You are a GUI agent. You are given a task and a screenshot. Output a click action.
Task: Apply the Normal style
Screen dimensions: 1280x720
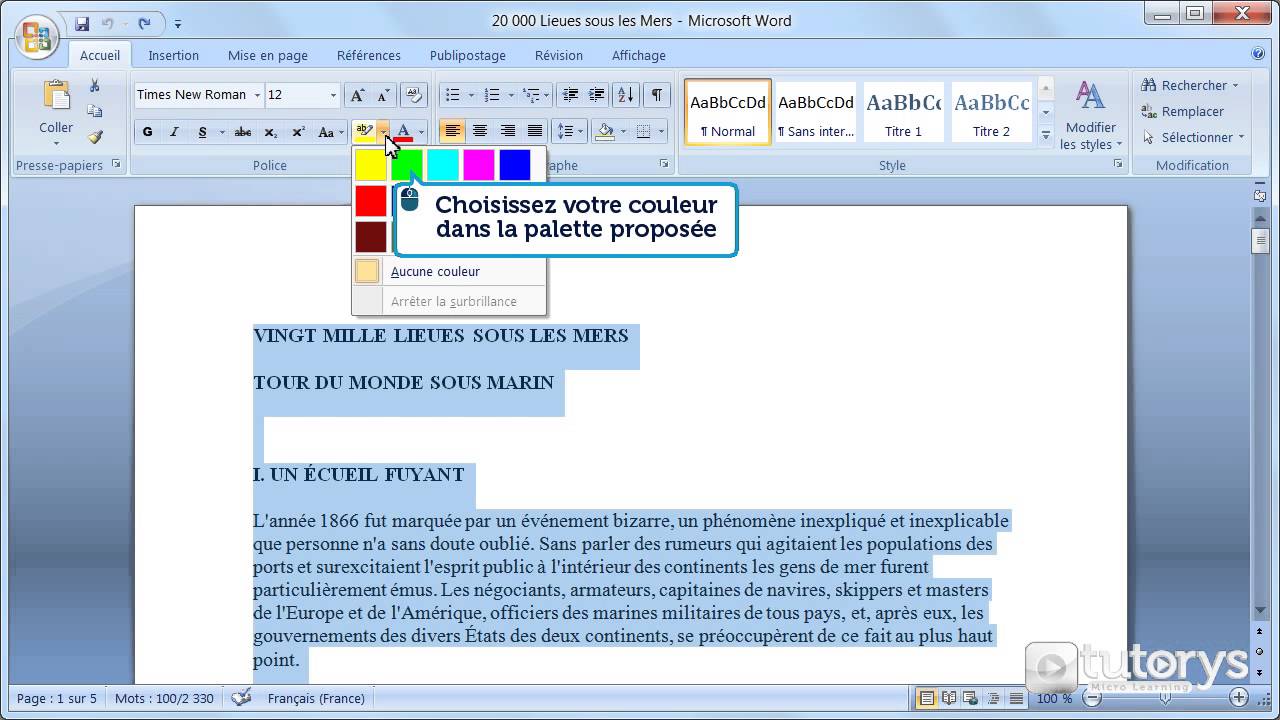(x=728, y=113)
